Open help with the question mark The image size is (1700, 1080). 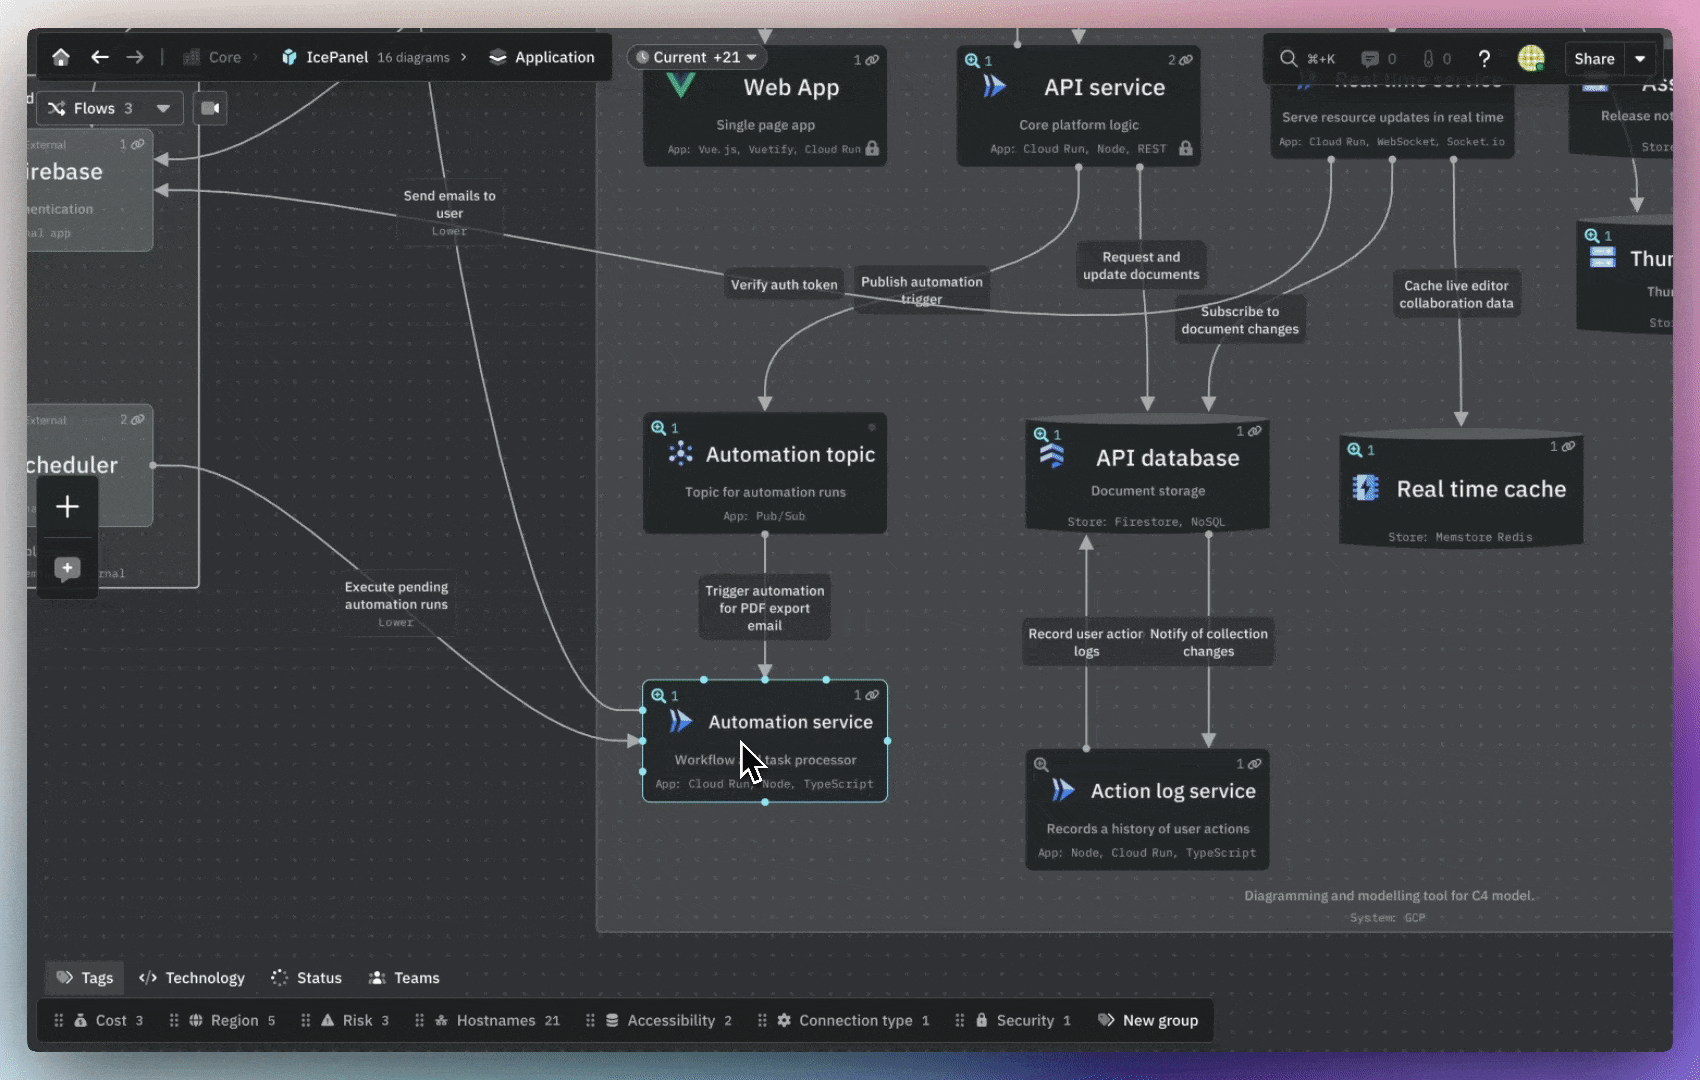[1484, 59]
